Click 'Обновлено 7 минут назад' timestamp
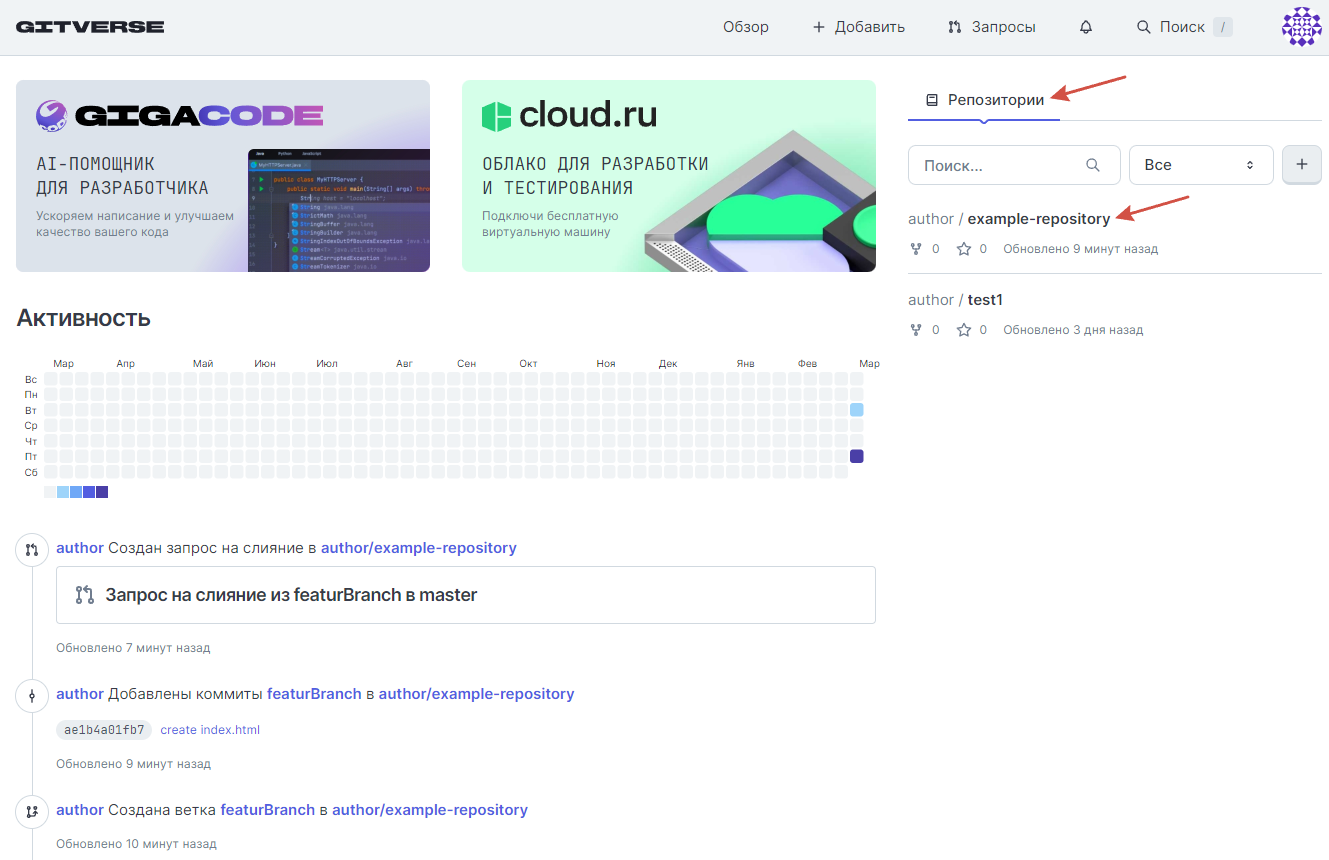 133,648
